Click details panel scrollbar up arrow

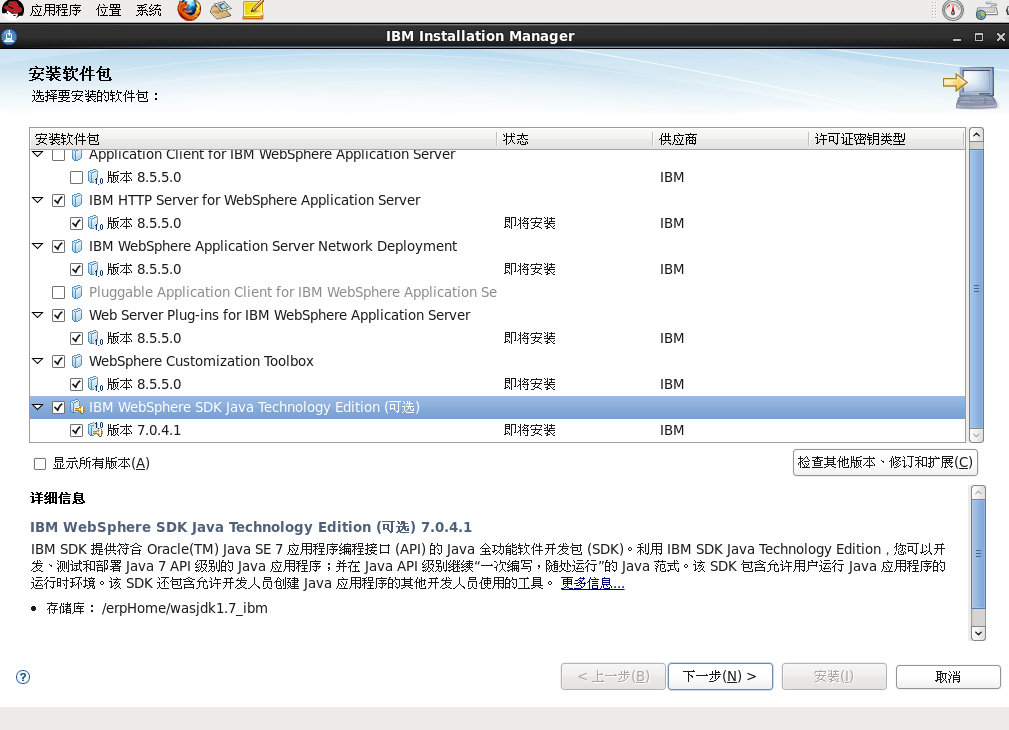point(978,493)
